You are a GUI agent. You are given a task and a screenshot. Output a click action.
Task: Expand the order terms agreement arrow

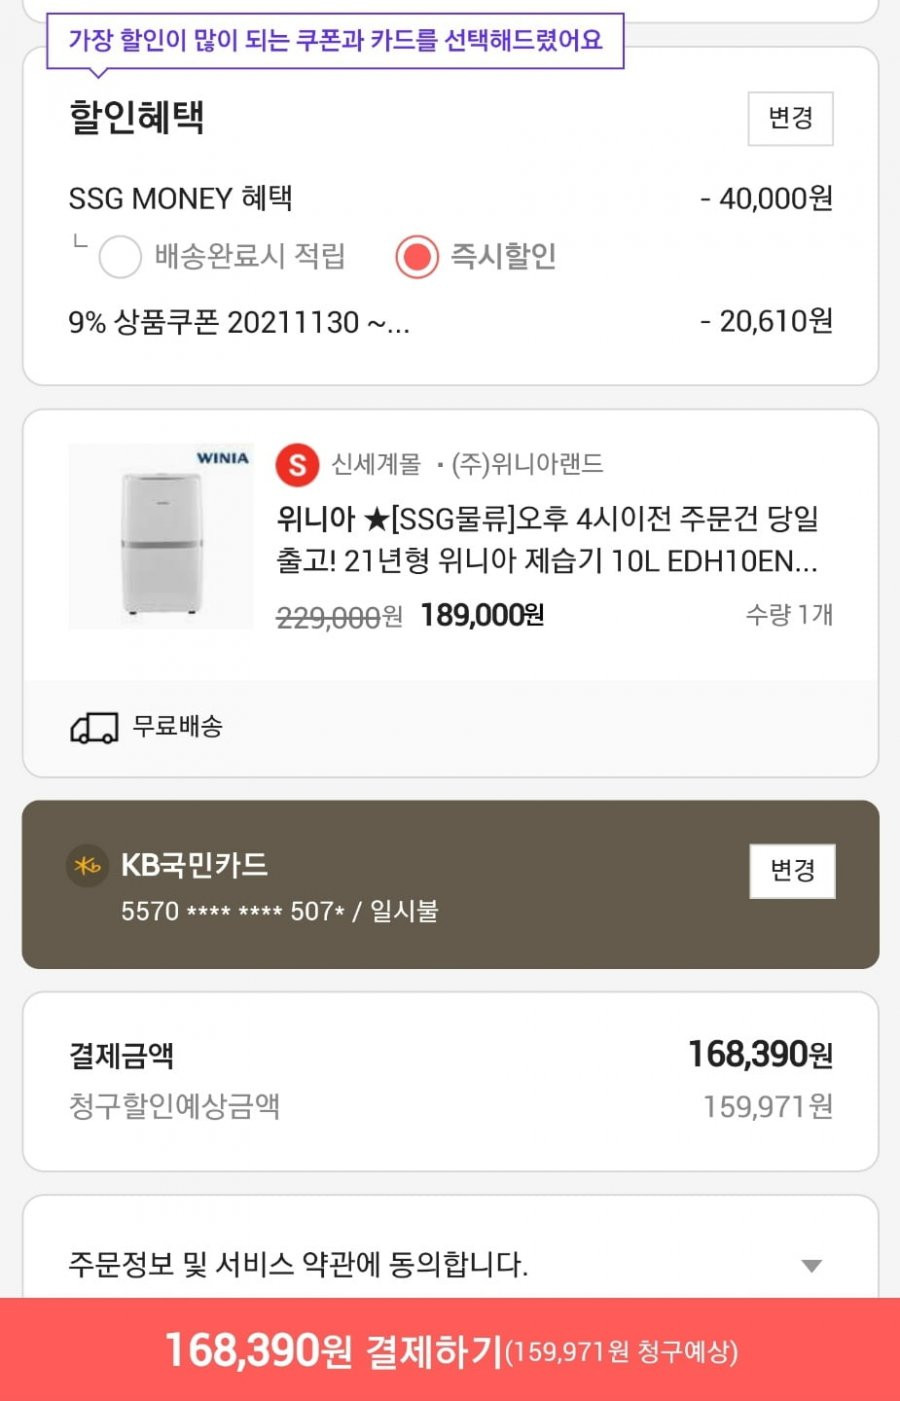coord(812,1266)
